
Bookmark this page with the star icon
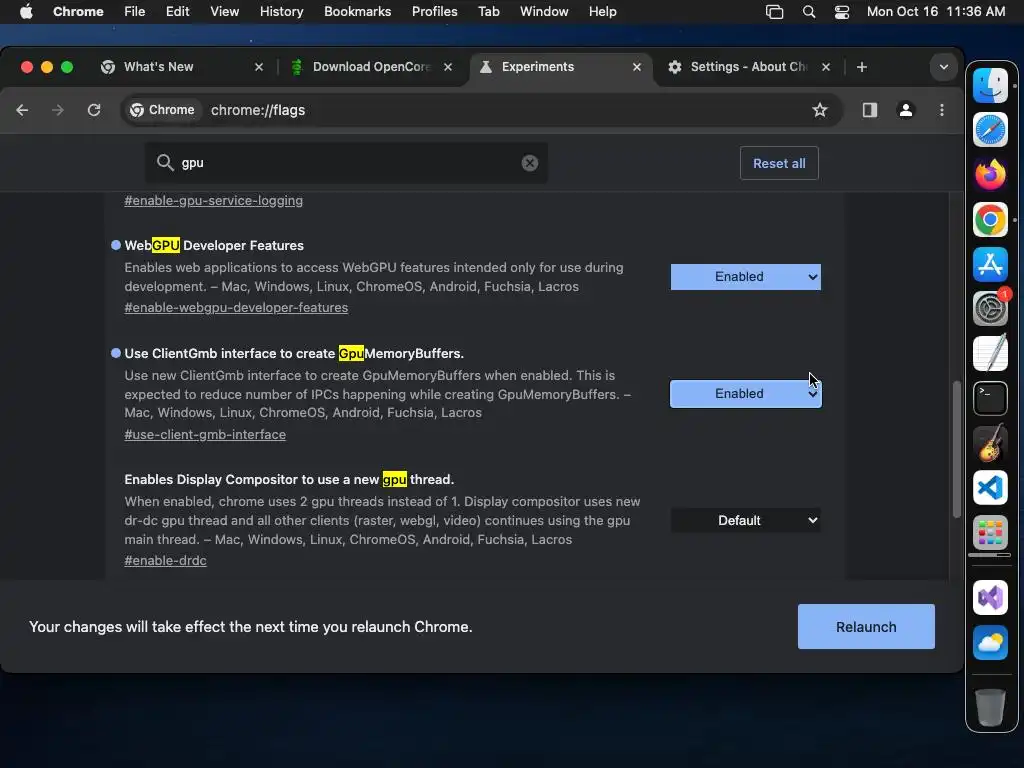[820, 110]
